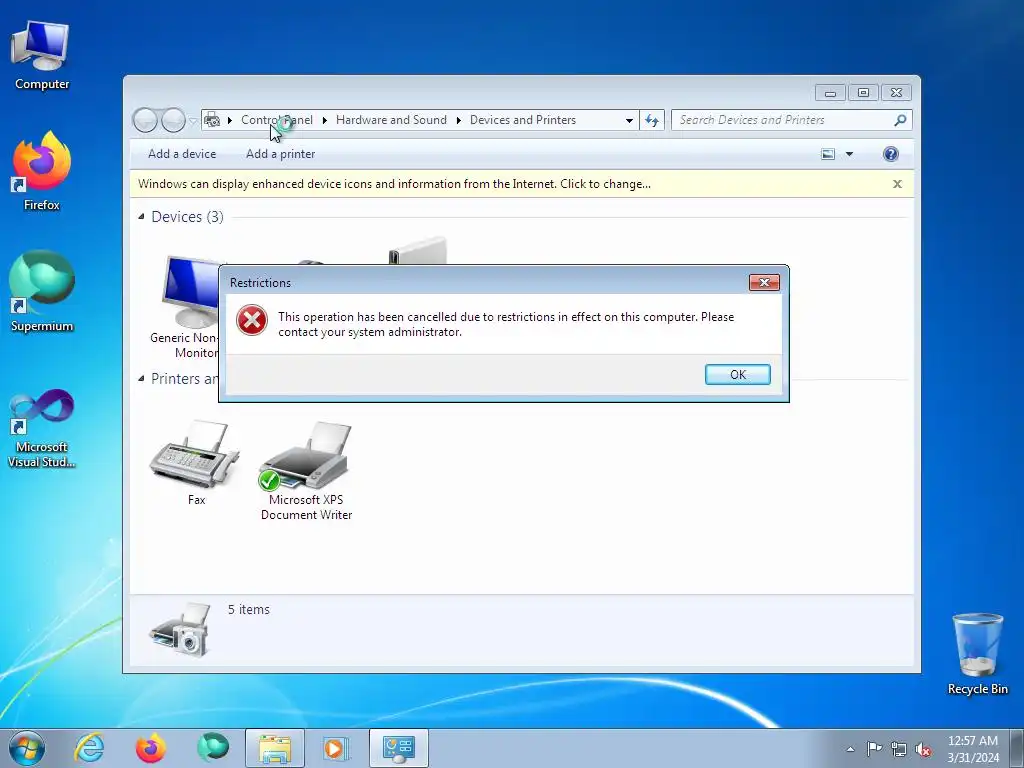Open recent pages dropdown arrow
Screen dimensions: 1024x768
pos(193,121)
